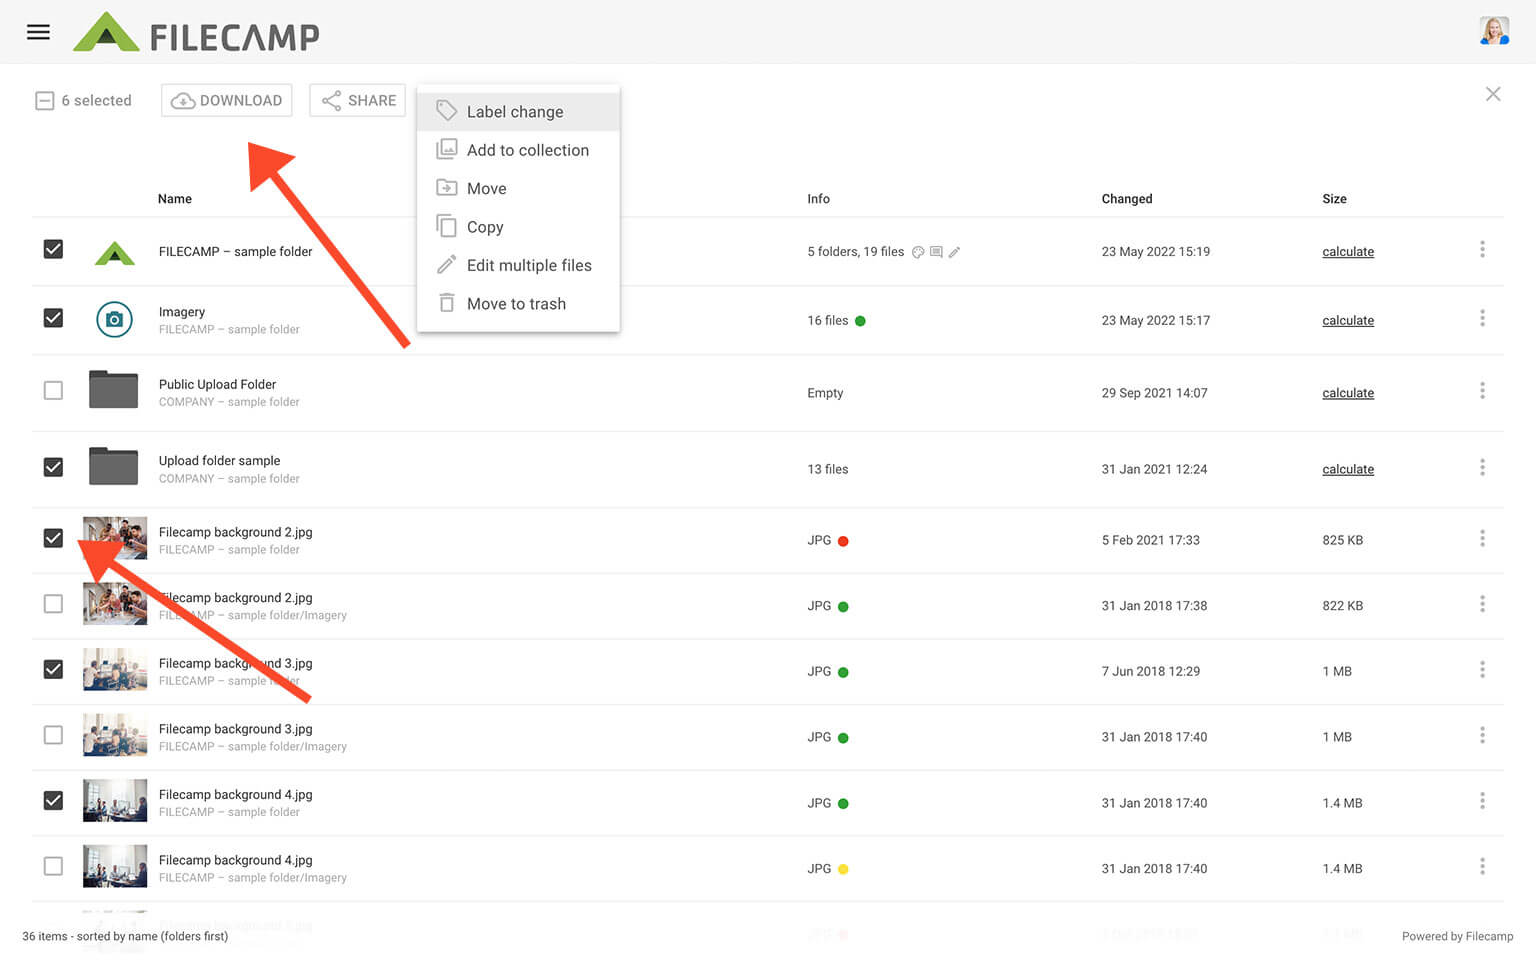The height and width of the screenshot is (960, 1536).
Task: Open options menu for Upload folder sample row
Action: [x=1482, y=467]
